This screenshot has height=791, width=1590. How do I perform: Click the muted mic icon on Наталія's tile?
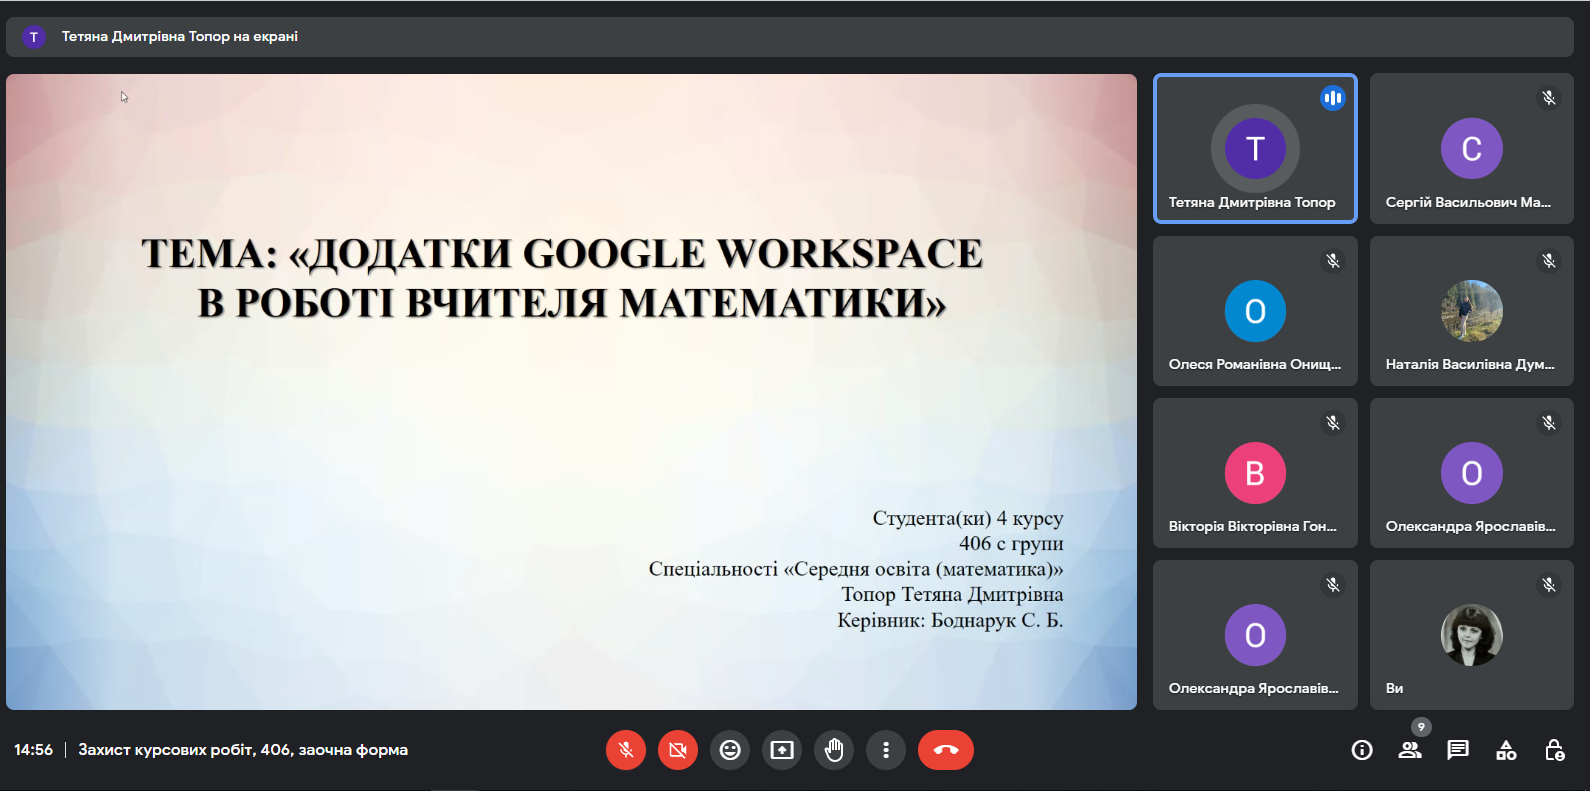click(x=1549, y=261)
